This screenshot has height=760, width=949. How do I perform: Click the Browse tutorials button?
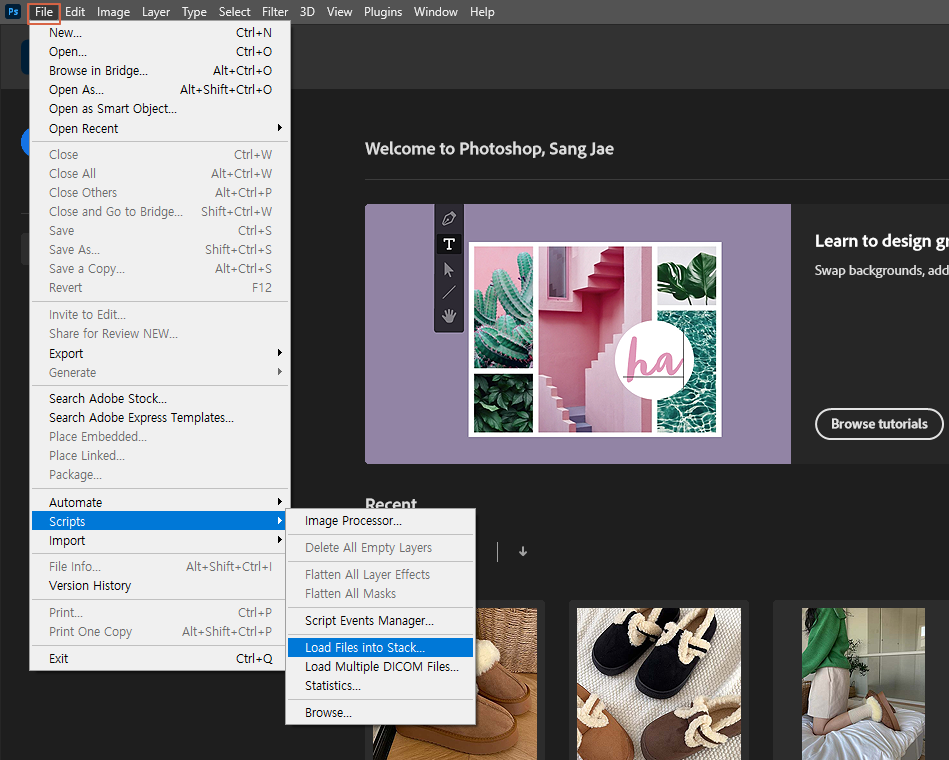(879, 424)
